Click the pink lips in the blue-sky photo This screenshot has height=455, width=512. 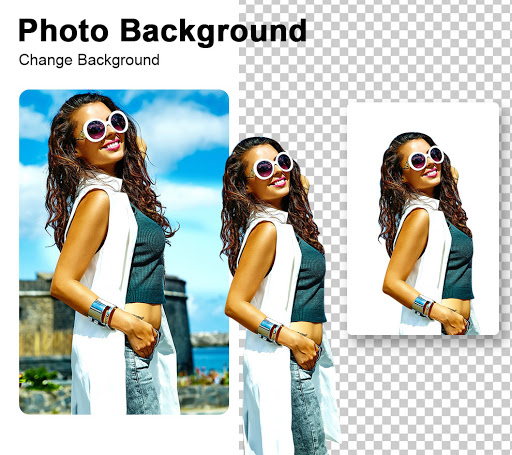click(112, 145)
